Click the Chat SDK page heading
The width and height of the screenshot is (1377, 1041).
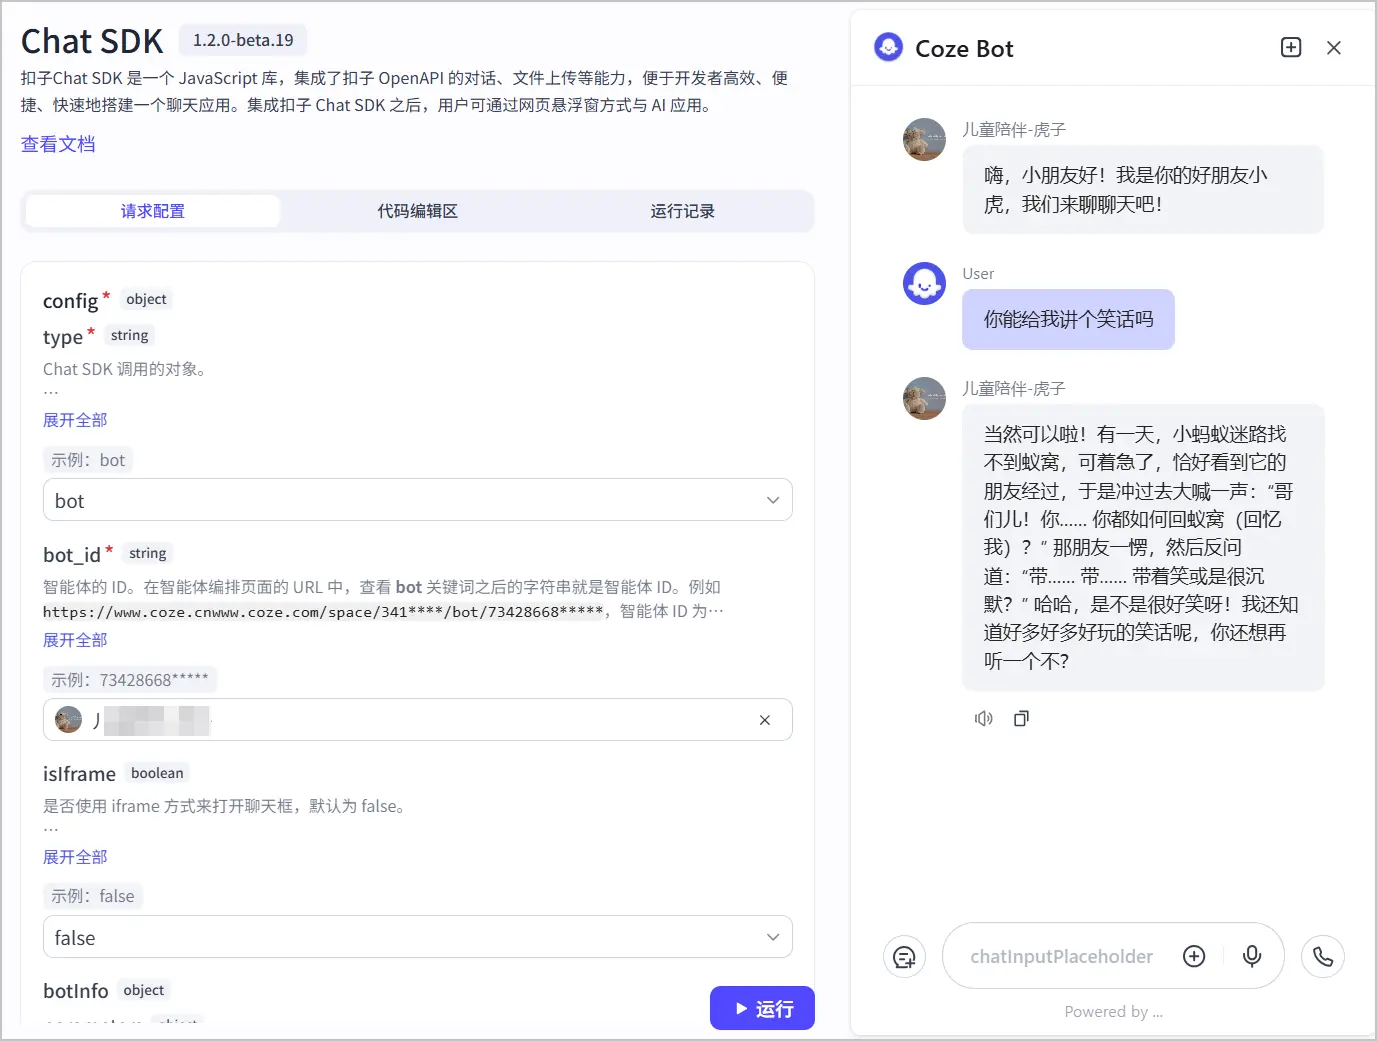click(92, 41)
